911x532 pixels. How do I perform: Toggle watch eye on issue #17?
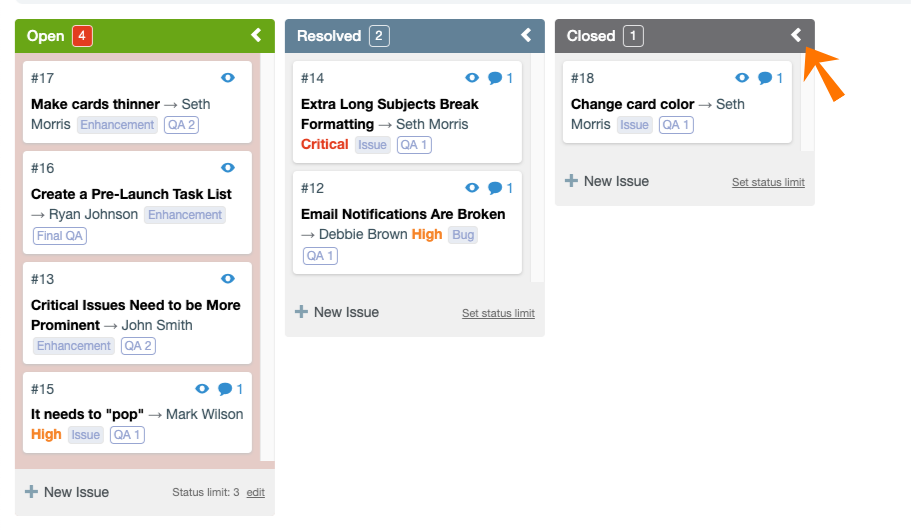tap(228, 78)
